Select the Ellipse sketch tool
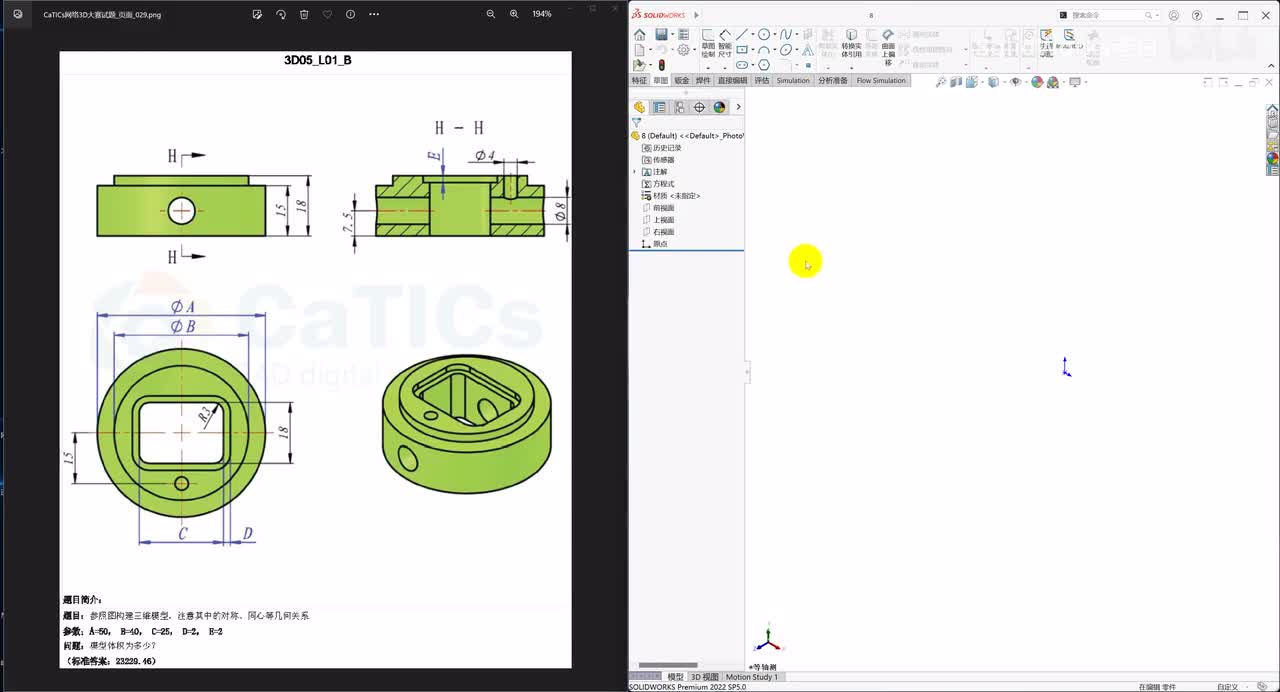The image size is (1280, 692). (x=786, y=49)
